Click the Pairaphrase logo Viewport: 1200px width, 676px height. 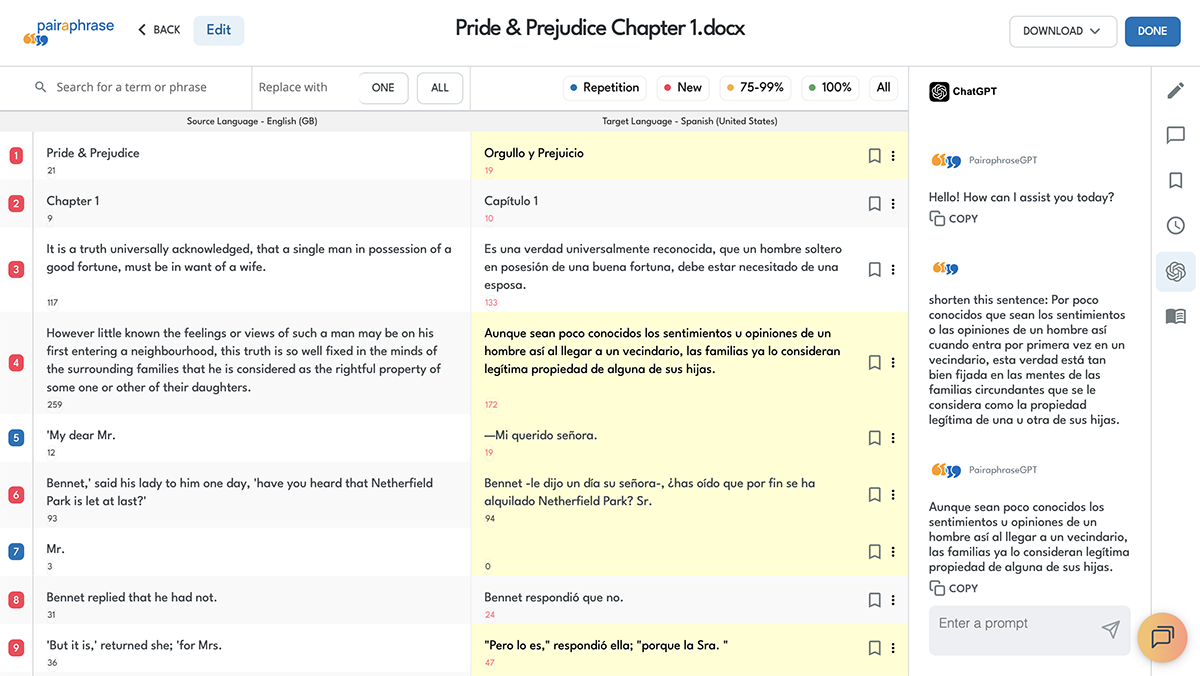(68, 32)
